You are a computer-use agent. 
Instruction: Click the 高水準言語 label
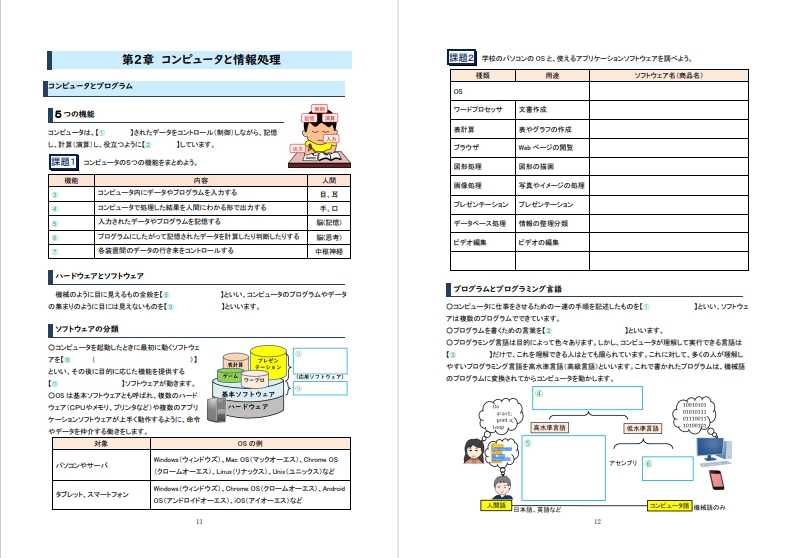pos(549,428)
